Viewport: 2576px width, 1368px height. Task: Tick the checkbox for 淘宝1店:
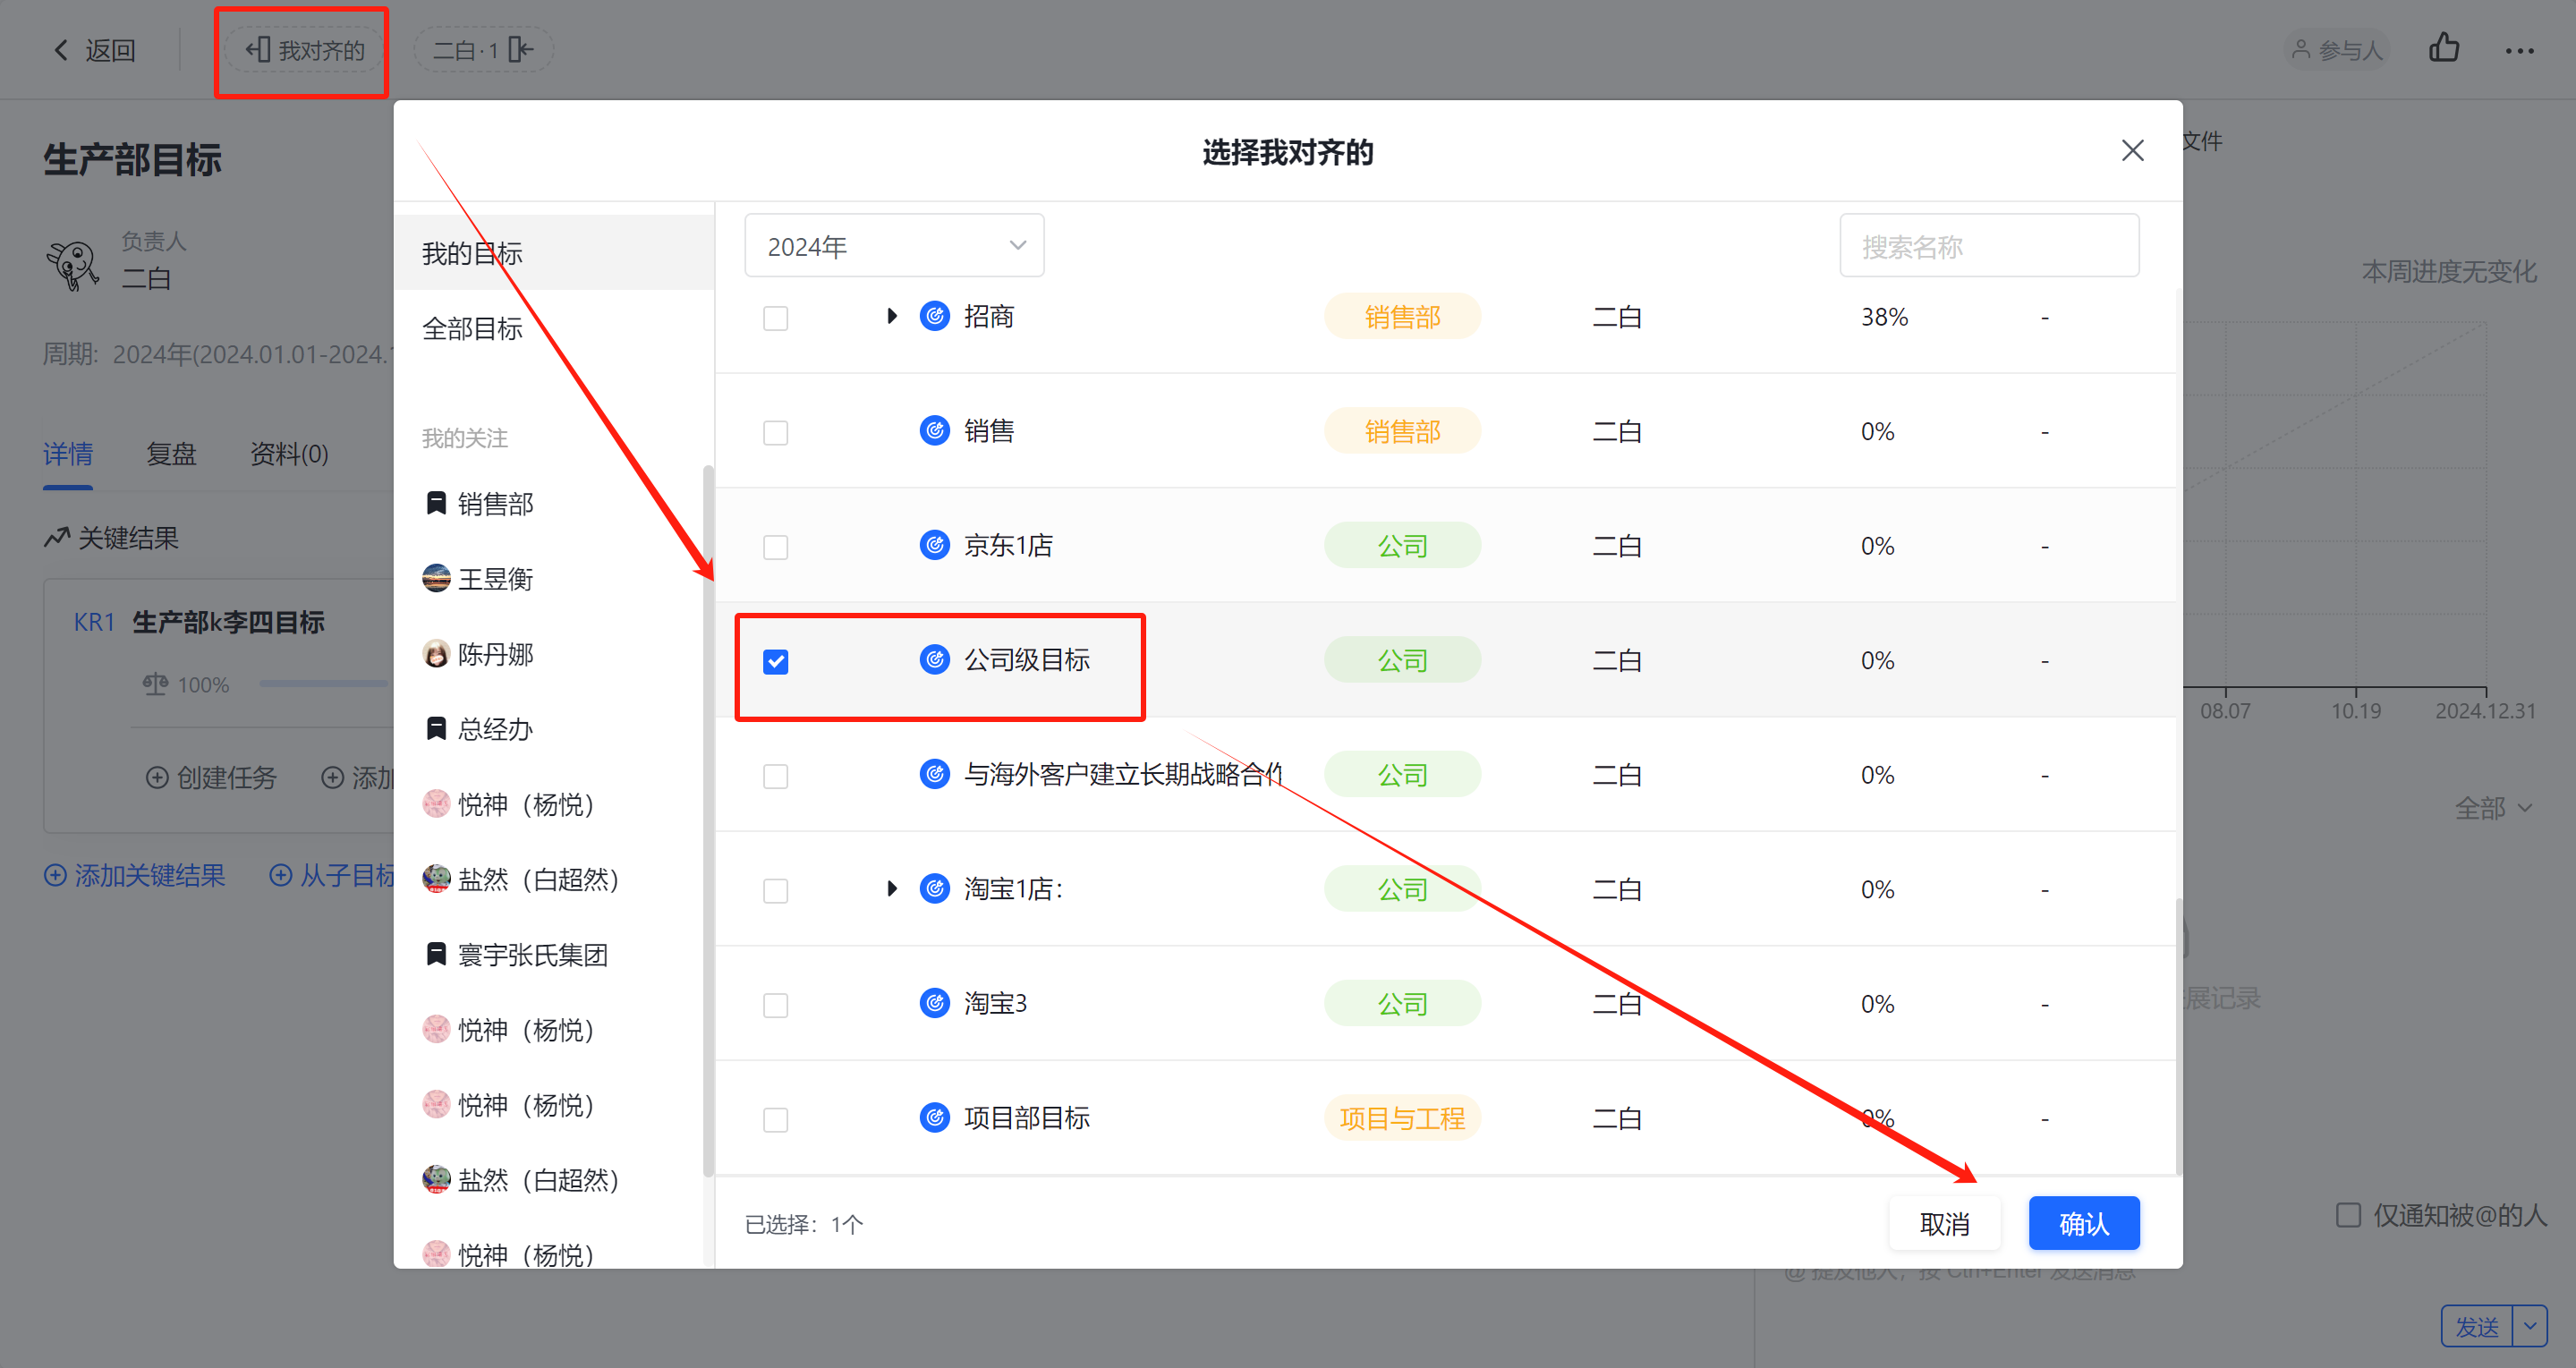point(775,891)
